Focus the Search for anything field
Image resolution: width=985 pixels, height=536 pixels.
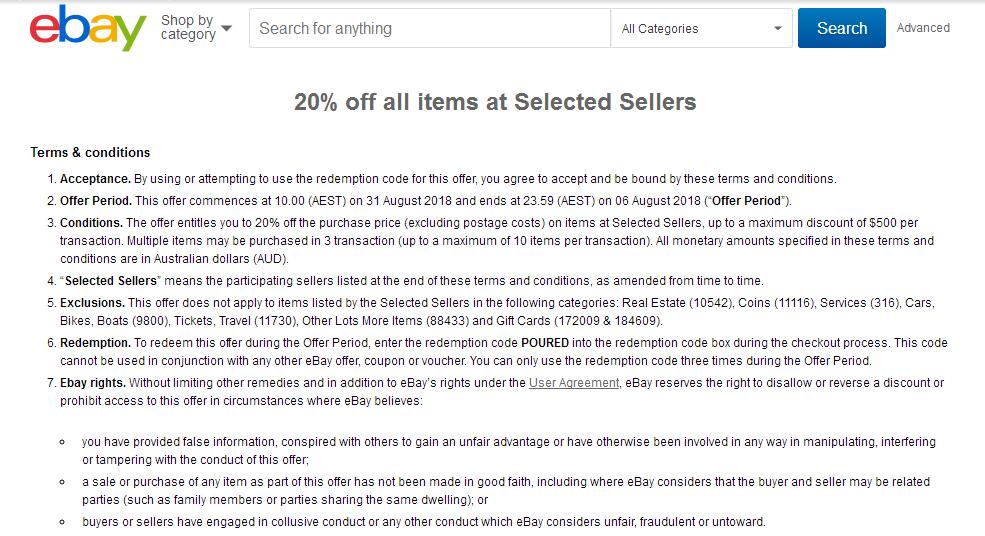(430, 28)
